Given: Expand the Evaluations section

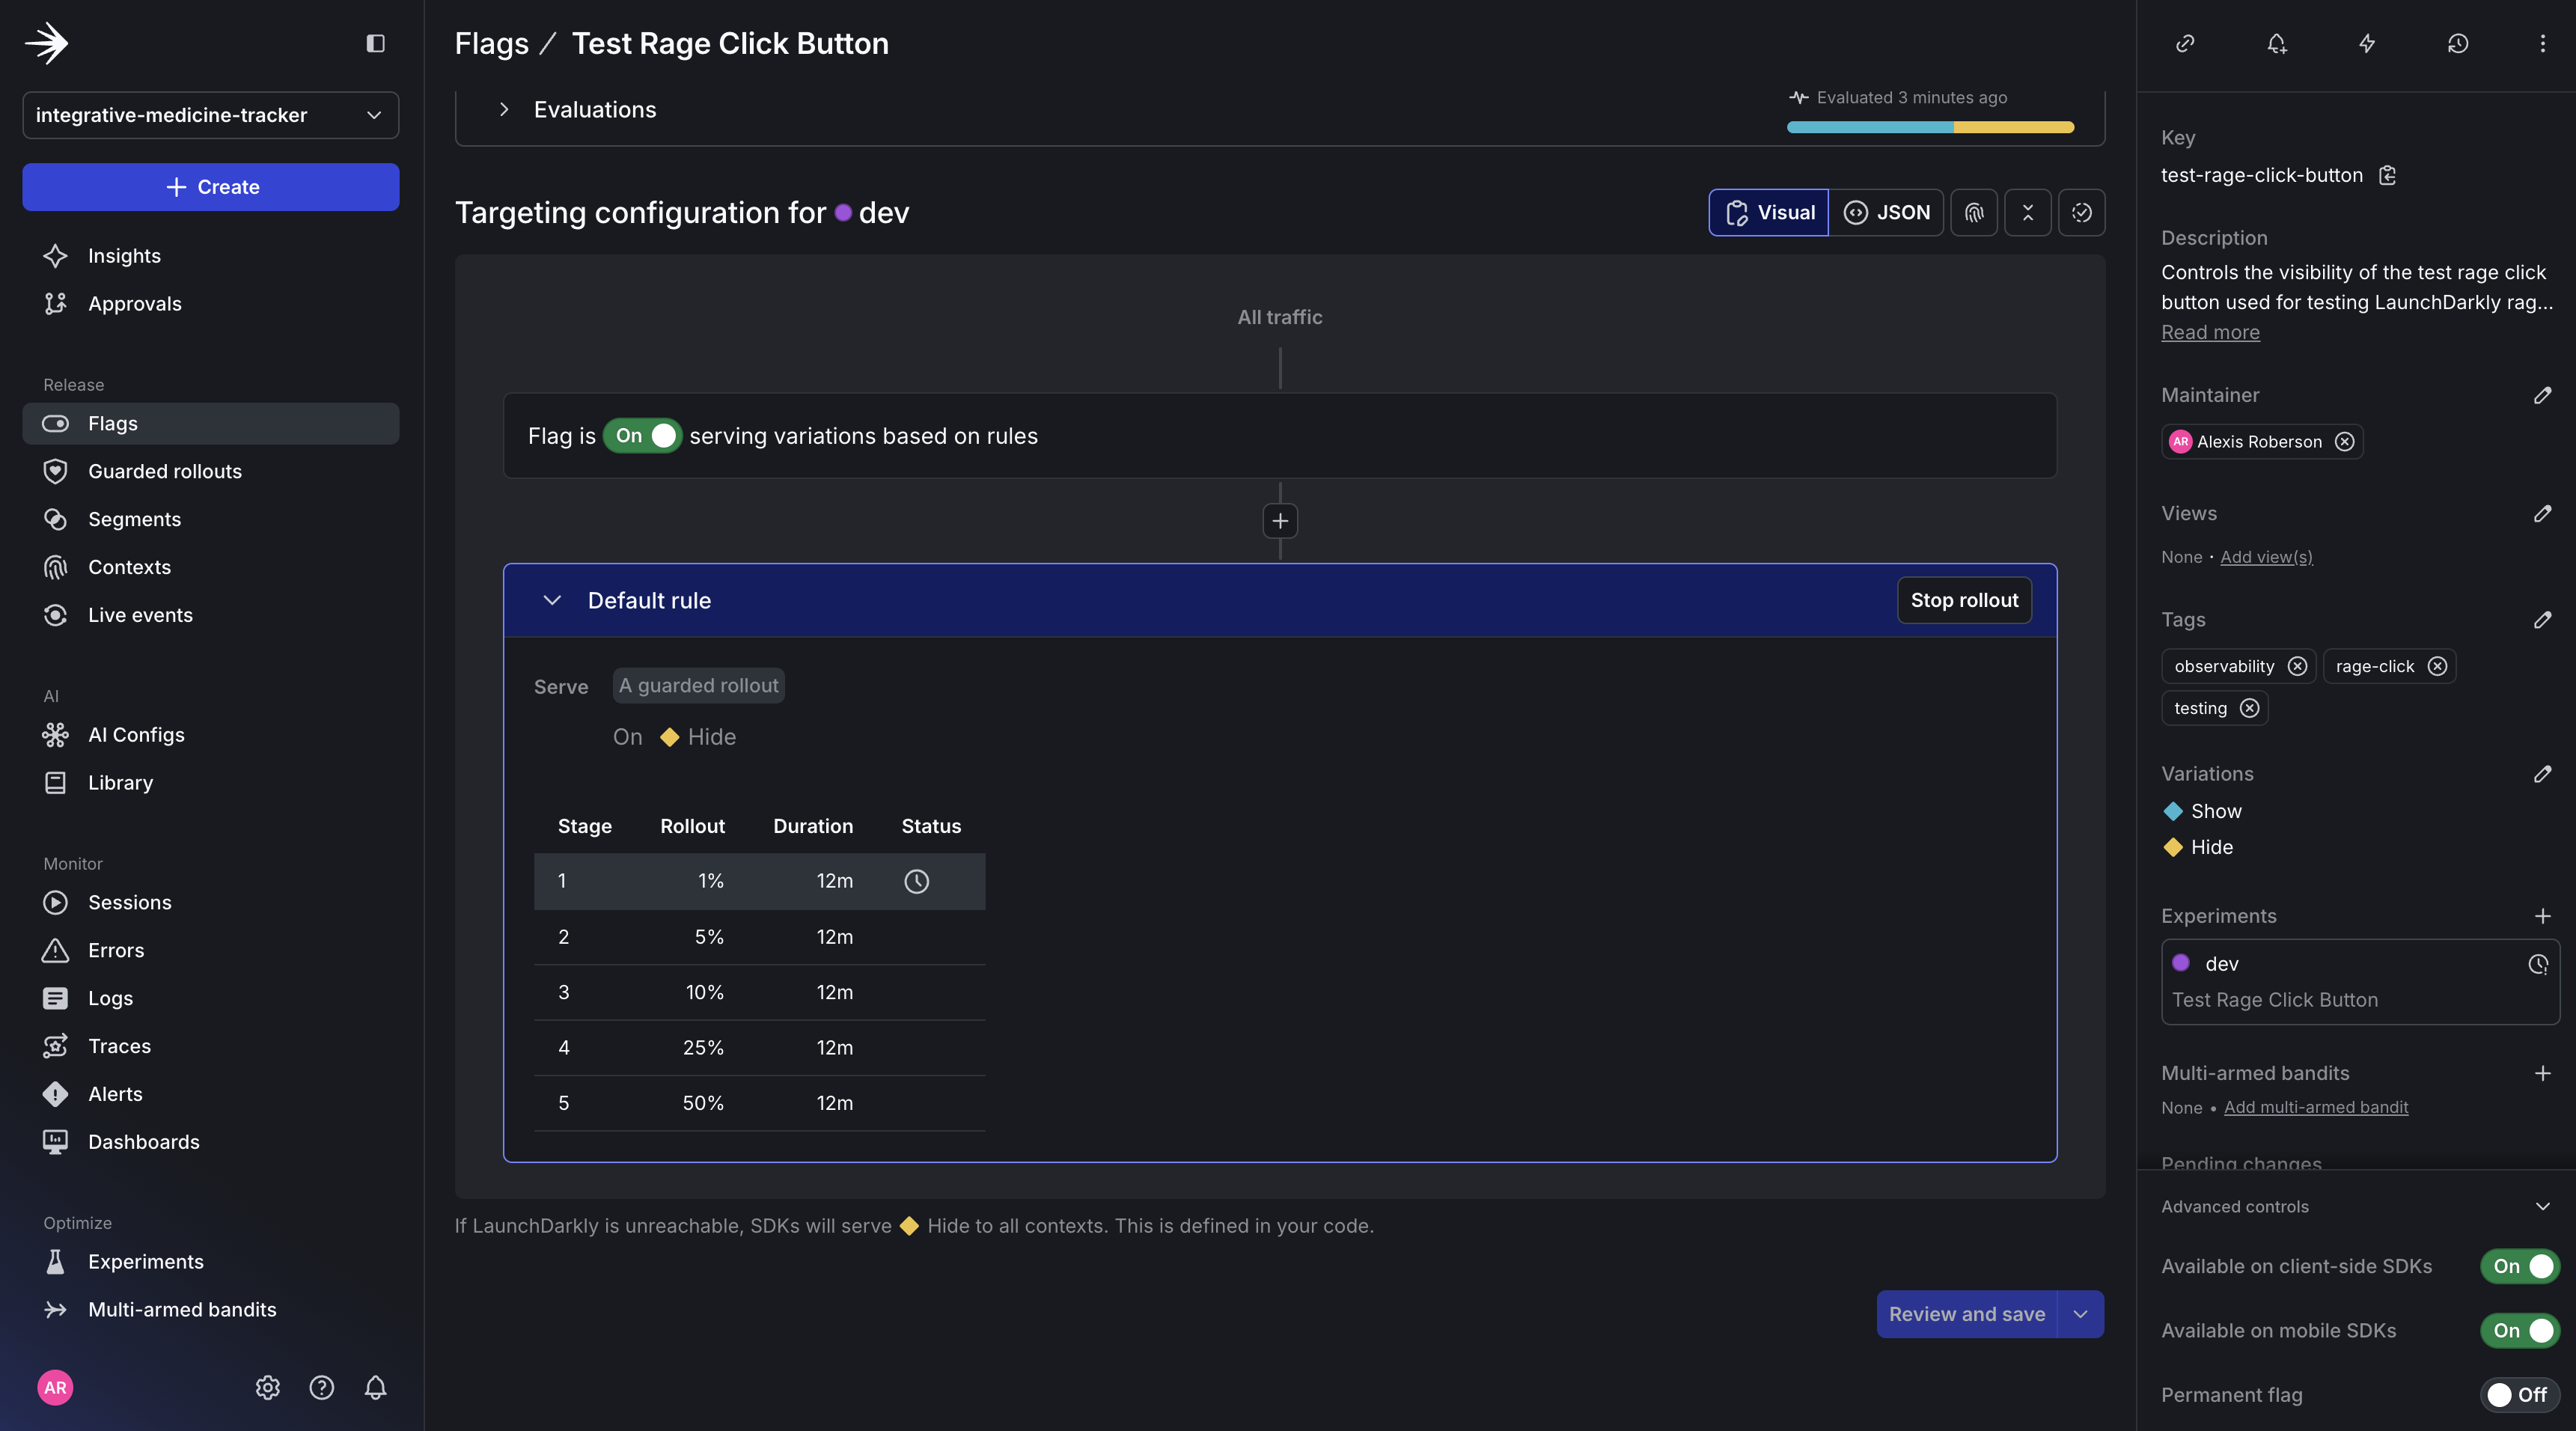Looking at the screenshot, I should [x=504, y=110].
